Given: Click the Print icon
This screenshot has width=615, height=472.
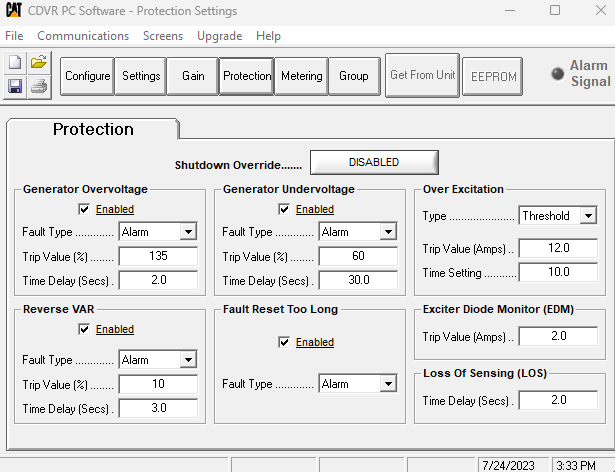Looking at the screenshot, I should [39, 86].
